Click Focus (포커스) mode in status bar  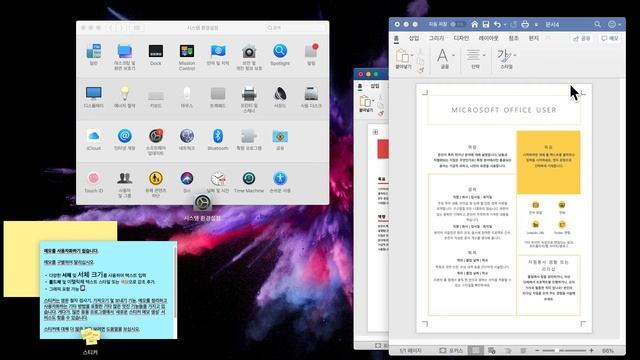click(451, 350)
